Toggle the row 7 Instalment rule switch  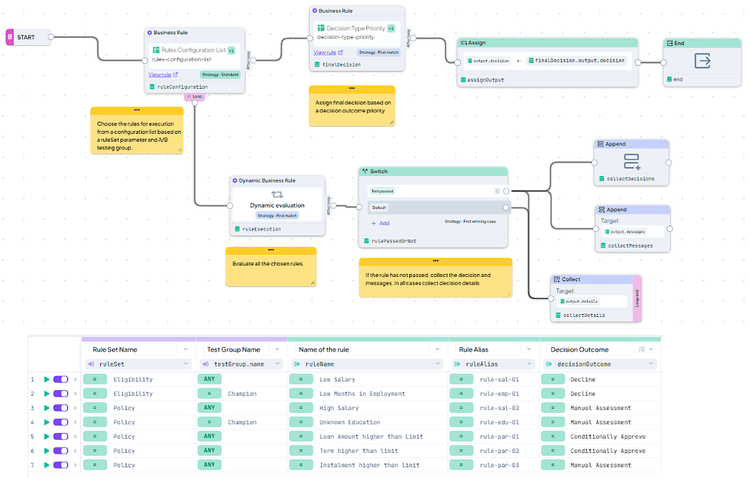pos(61,465)
